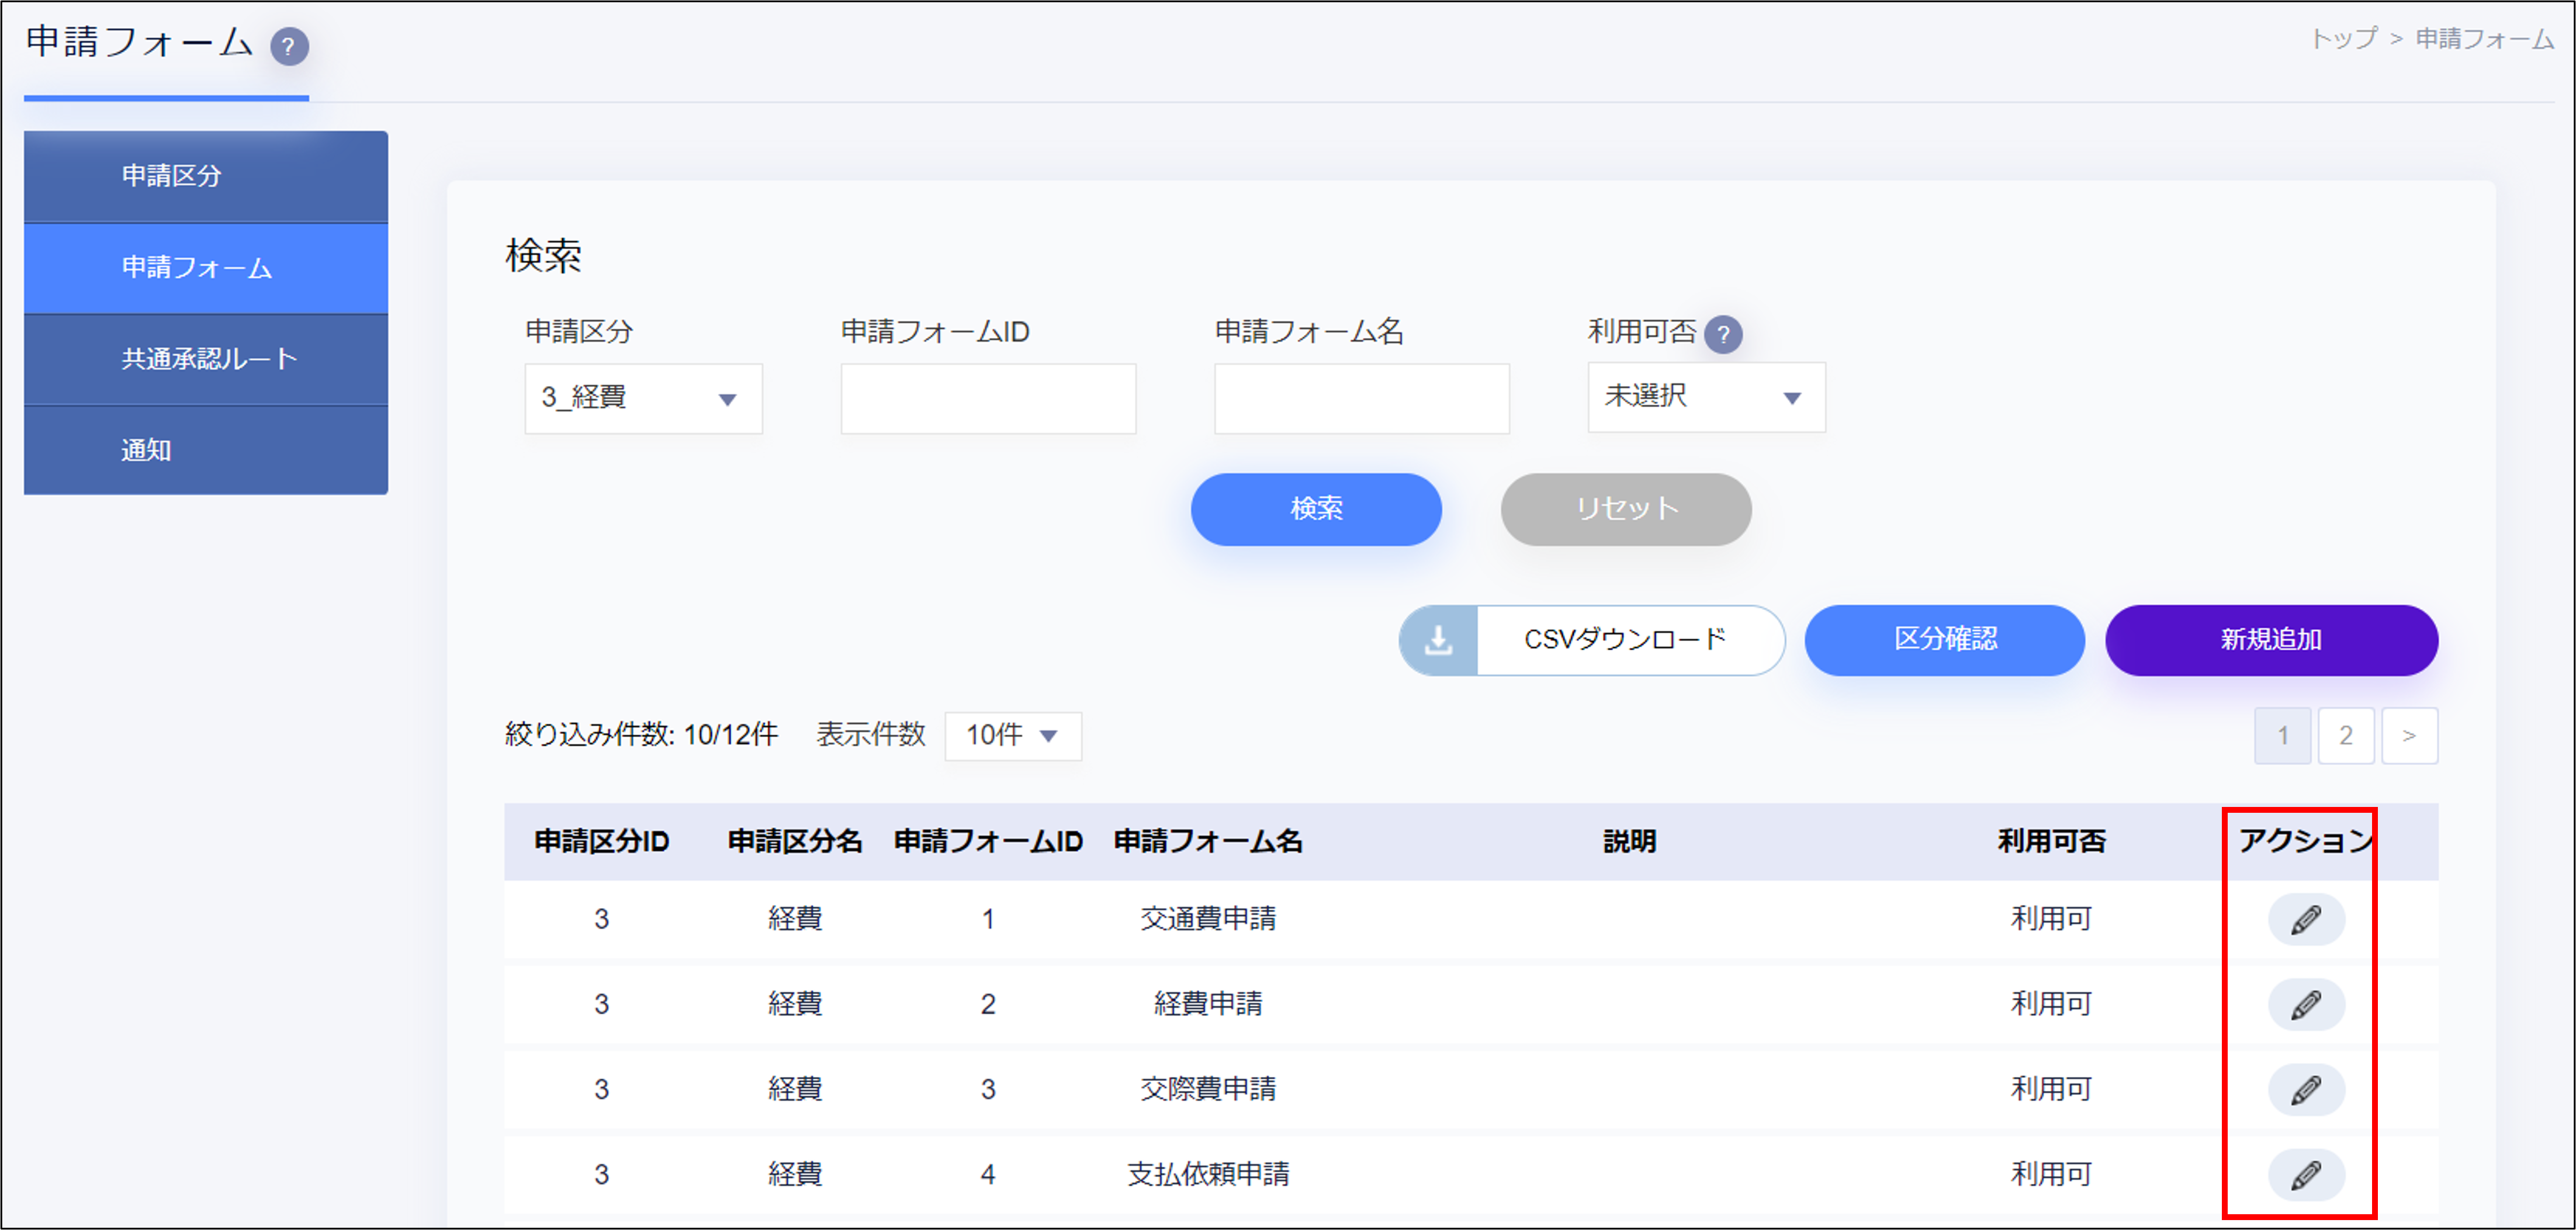
Task: Click the トップ breadcrumb link
Action: 2344,39
